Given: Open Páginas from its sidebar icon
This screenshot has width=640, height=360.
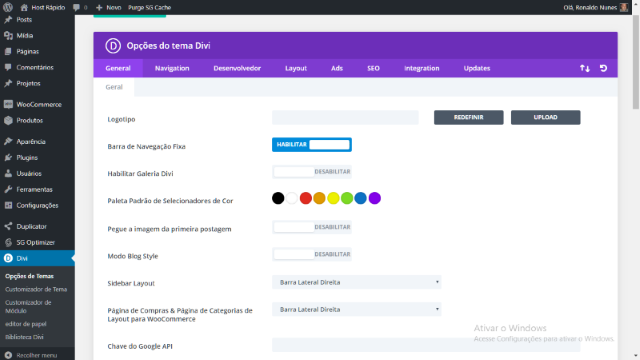Looking at the screenshot, I should [8, 51].
